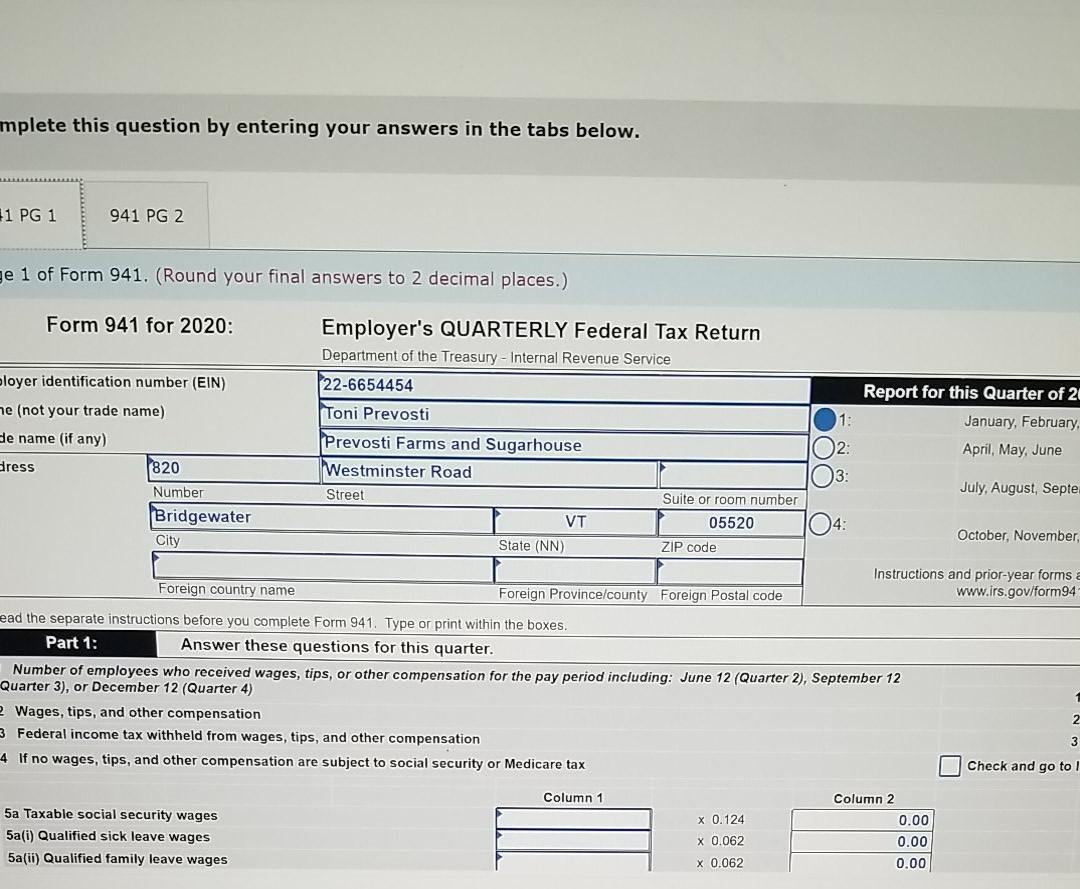The image size is (1080, 889).
Task: Click the empty Foreign Province/county field
Action: 574,571
